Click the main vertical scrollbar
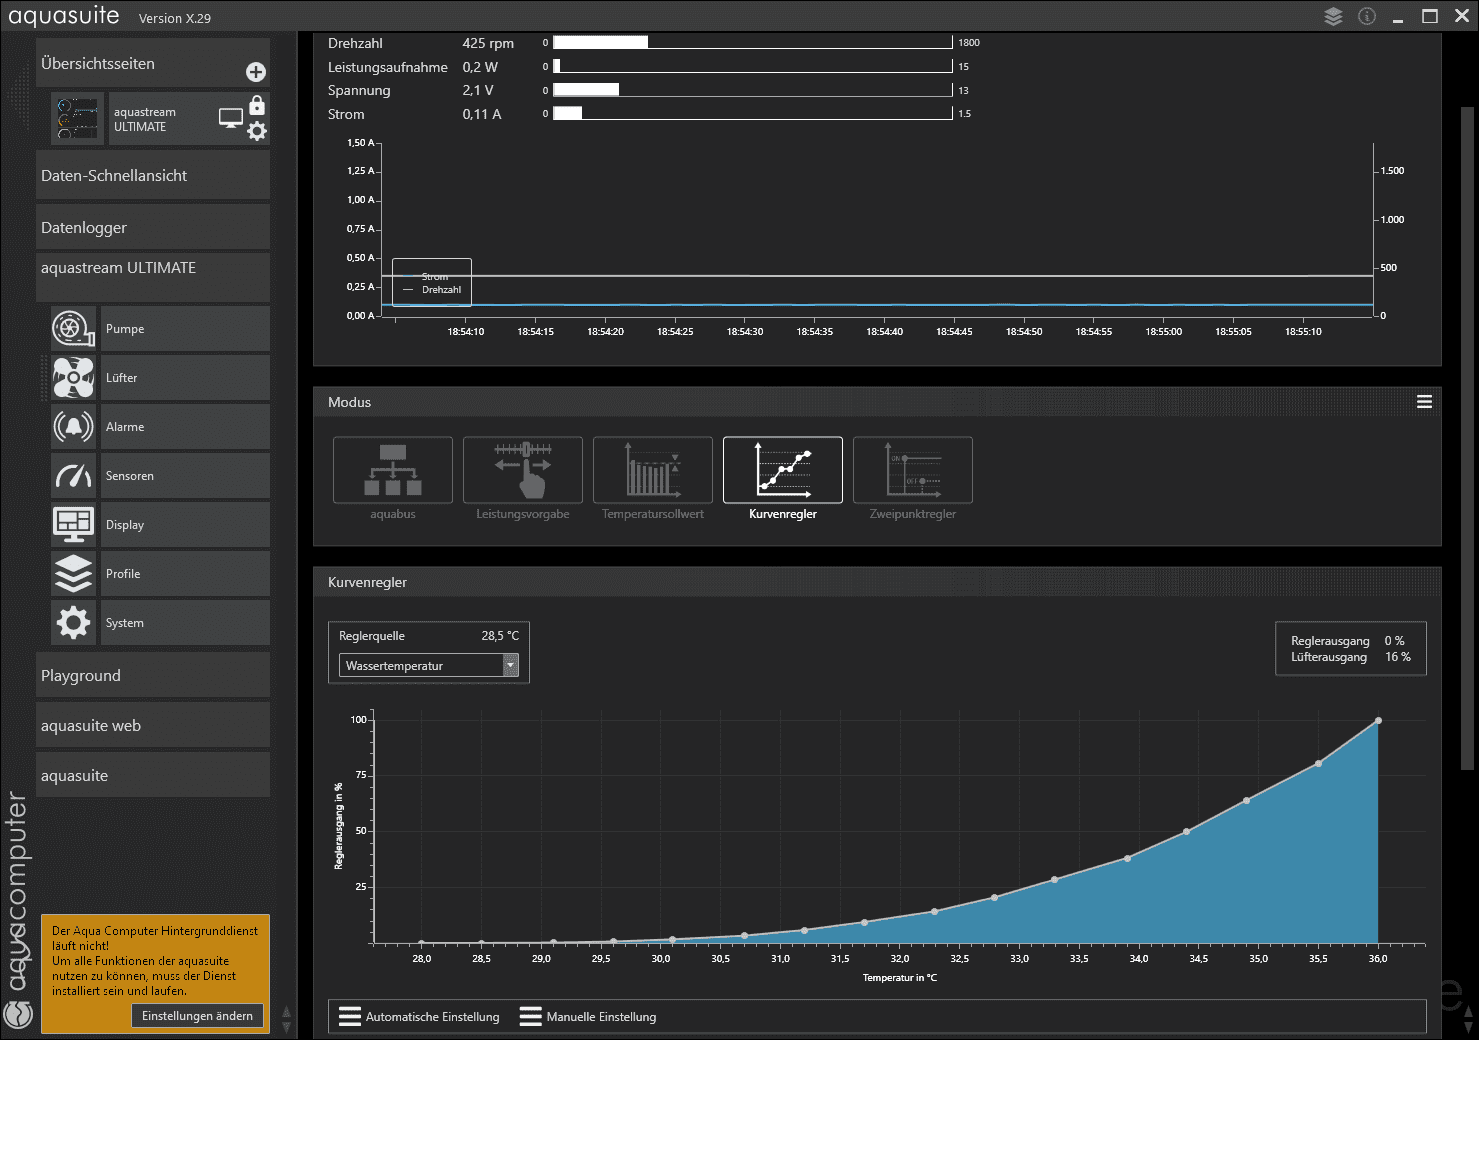1479x1171 pixels. click(x=1467, y=438)
